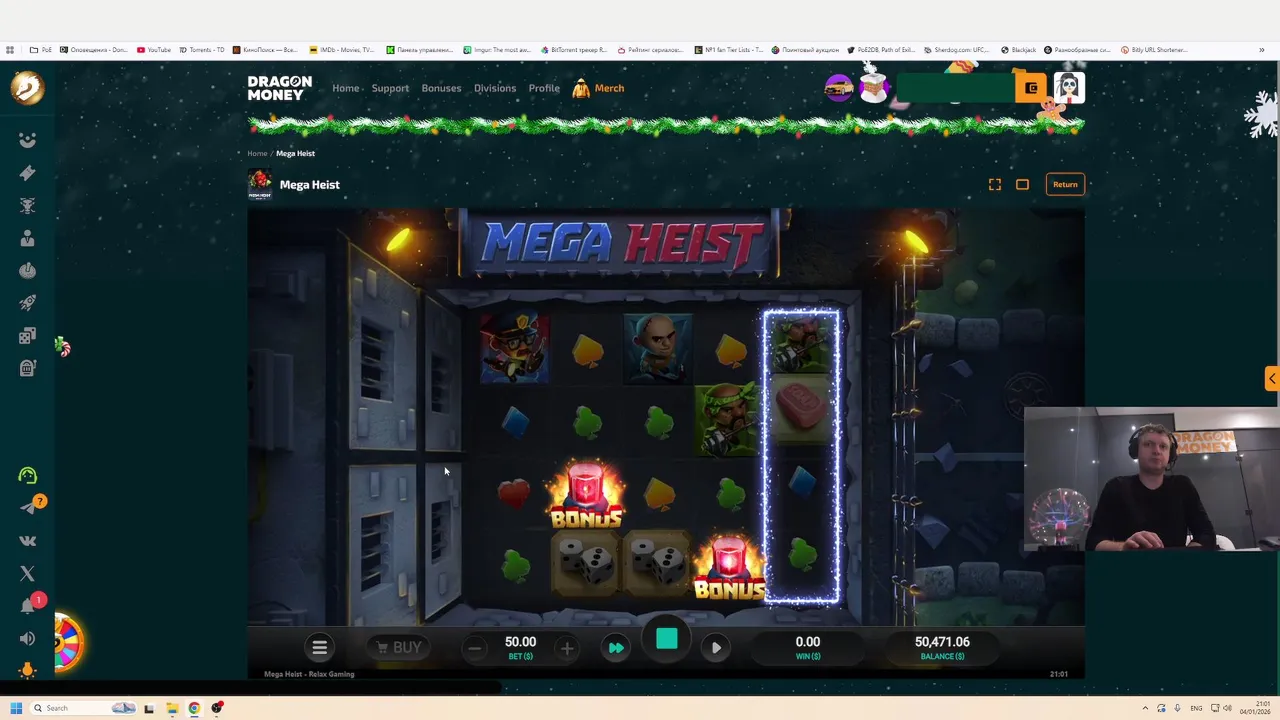Open the ENG language indicator
Screen dimensions: 1280x720
point(1196,708)
